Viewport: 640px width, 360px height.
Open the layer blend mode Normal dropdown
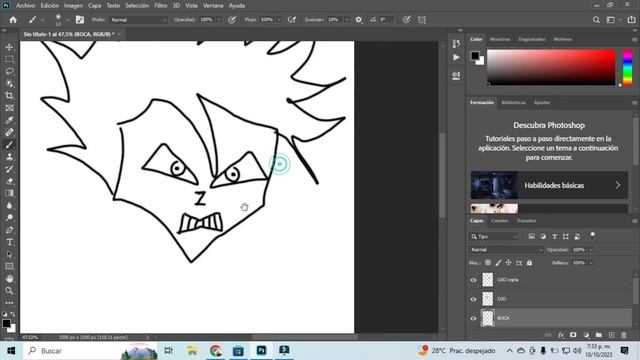[507, 250]
